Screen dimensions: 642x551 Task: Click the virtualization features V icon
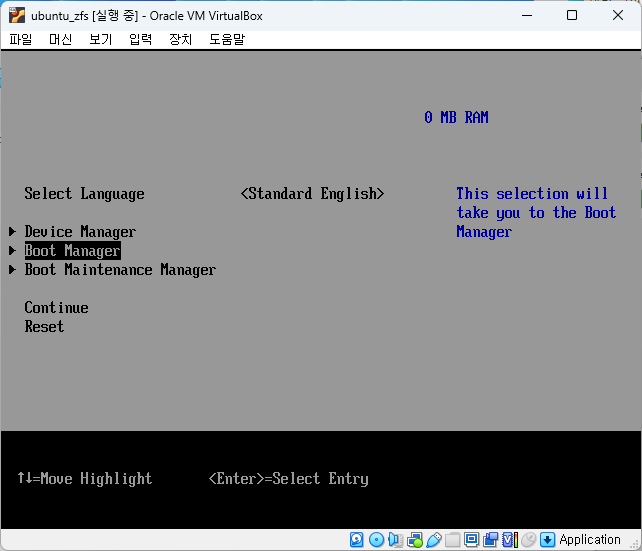[509, 540]
